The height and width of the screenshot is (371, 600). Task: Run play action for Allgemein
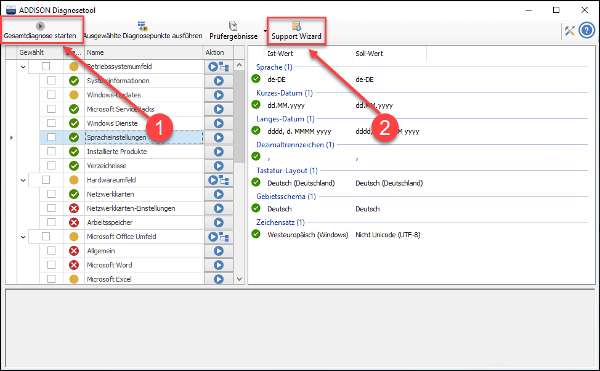coord(218,251)
